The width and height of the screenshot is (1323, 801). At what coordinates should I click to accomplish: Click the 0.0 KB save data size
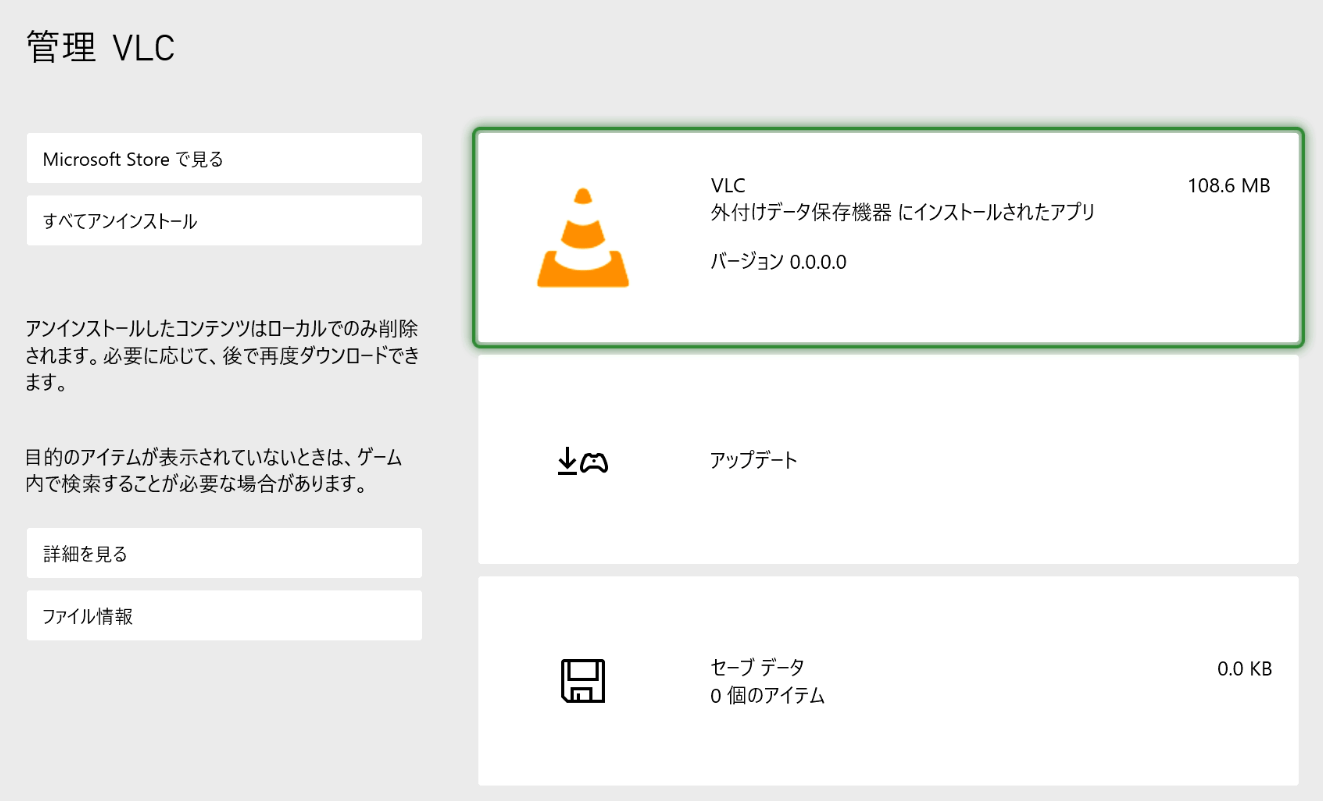pos(1245,669)
